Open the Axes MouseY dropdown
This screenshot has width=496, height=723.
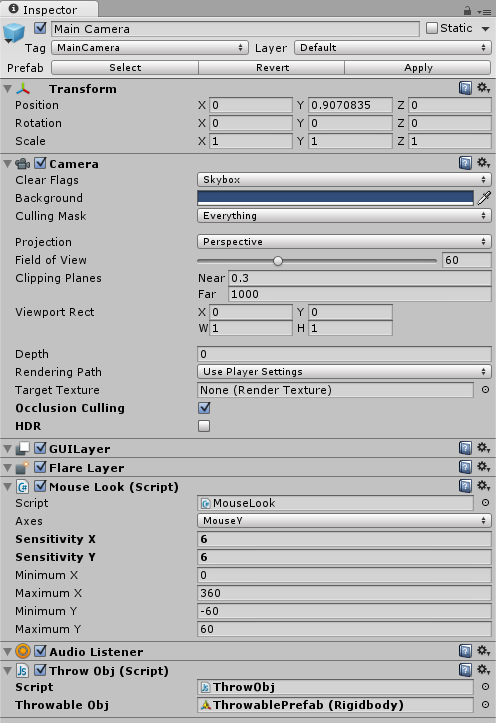pos(344,521)
